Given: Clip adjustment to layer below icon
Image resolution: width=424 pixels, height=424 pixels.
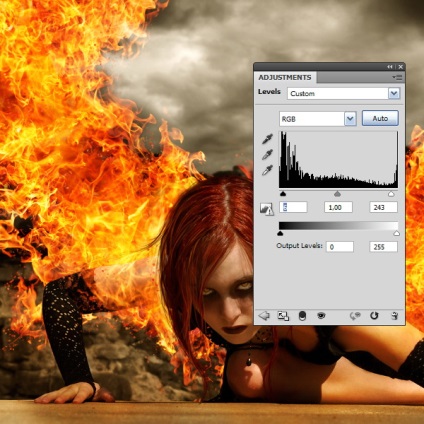Looking at the screenshot, I should pos(302,316).
